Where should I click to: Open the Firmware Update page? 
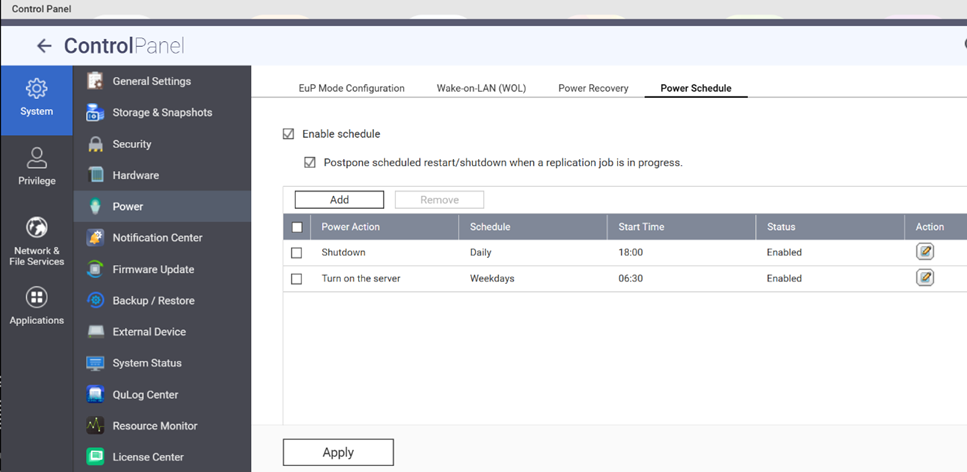click(x=152, y=269)
